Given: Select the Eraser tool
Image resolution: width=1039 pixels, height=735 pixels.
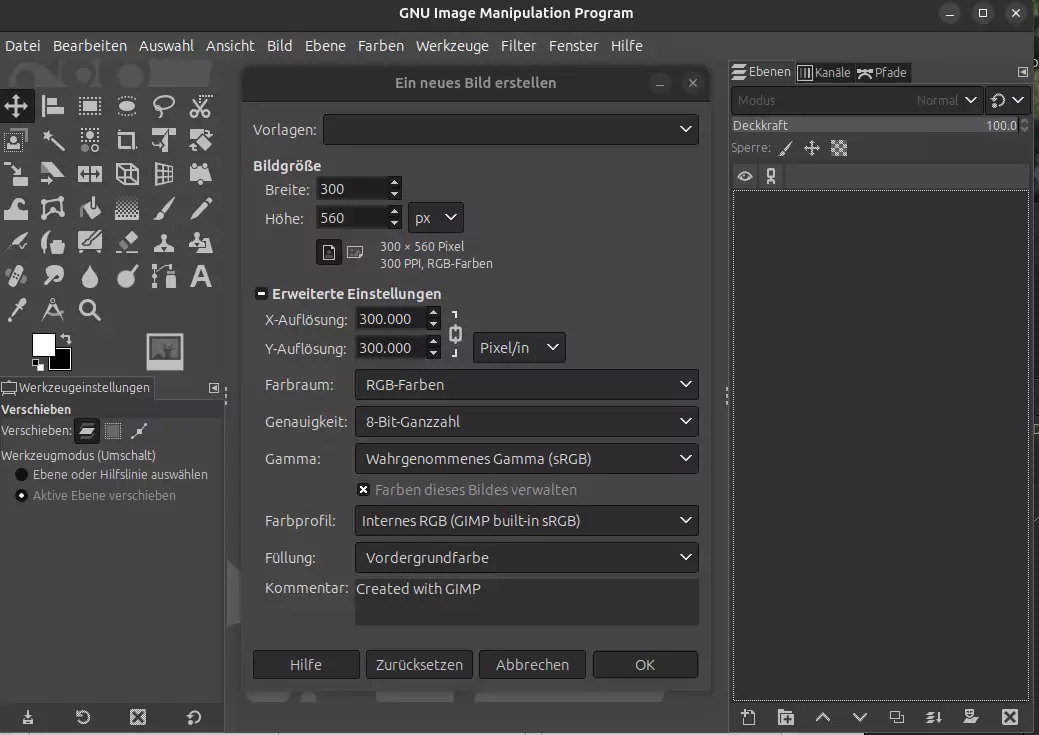Looking at the screenshot, I should click(x=127, y=242).
